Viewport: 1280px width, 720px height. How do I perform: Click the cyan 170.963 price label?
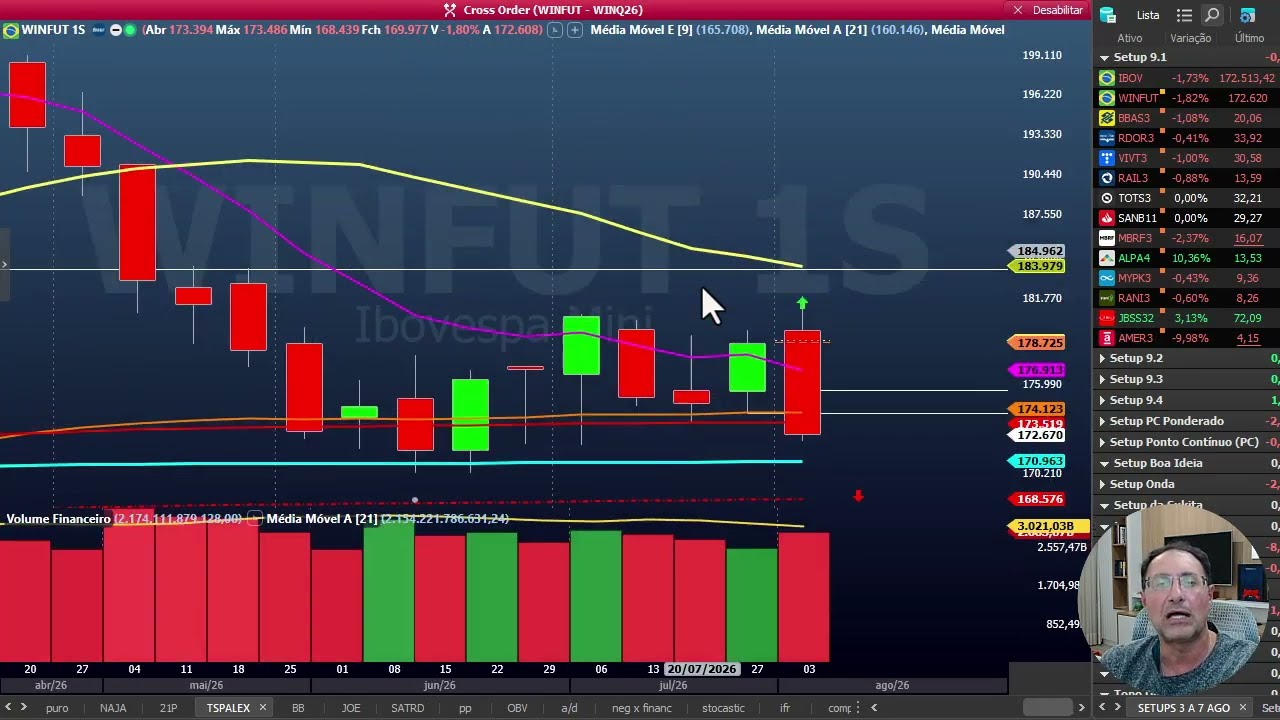pos(1039,461)
